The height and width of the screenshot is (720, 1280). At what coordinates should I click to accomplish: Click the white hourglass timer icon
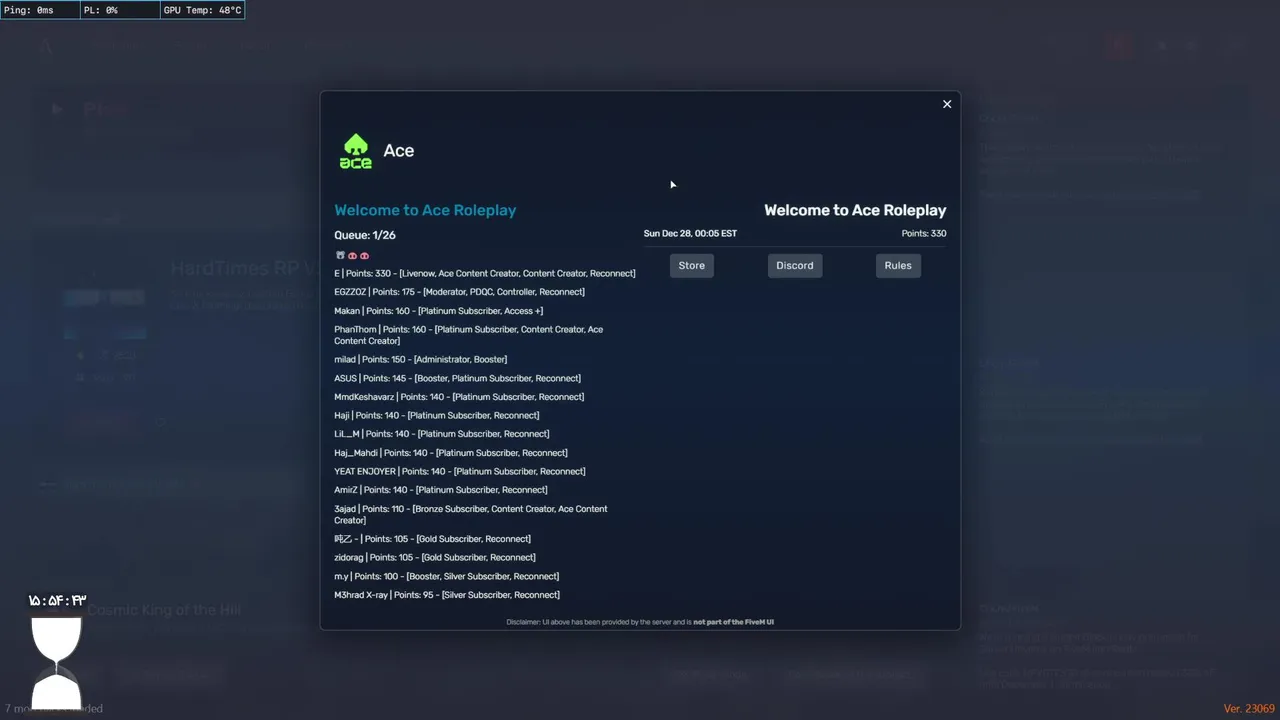pos(56,664)
